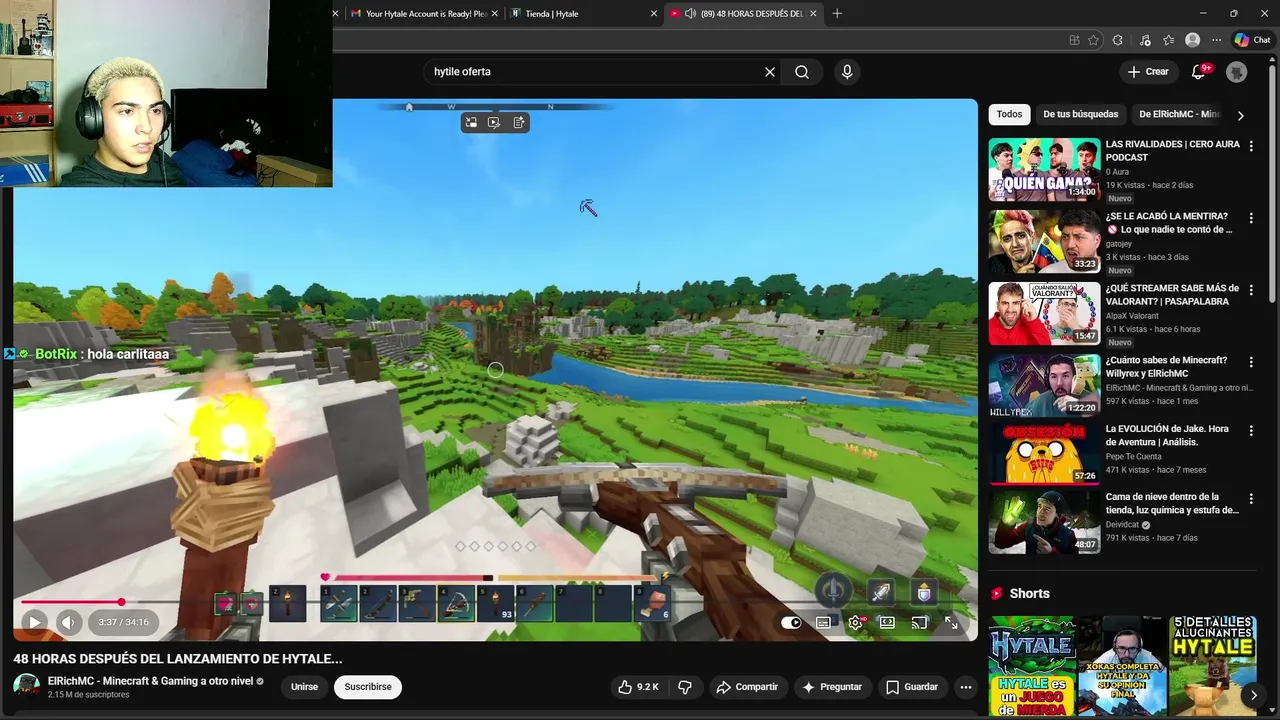Viewport: 1280px width, 720px height.
Task: Open the ElRichMC channel avatar
Action: [x=26, y=687]
